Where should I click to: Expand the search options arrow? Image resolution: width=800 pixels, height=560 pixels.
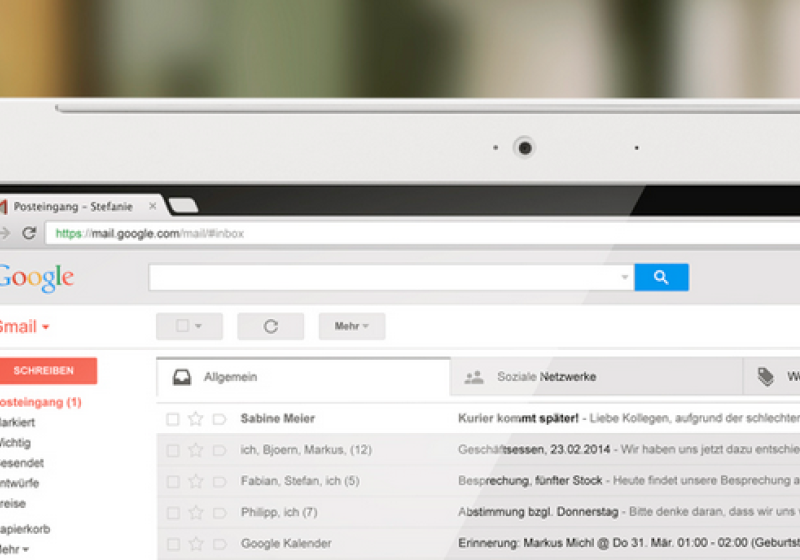[624, 277]
